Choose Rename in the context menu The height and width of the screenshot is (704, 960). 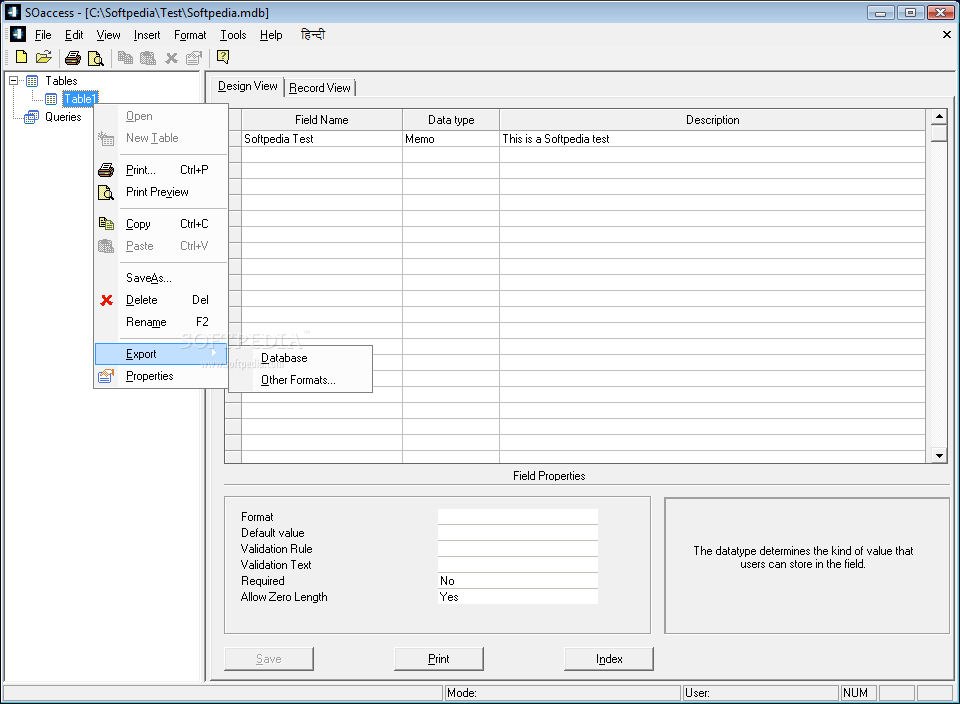tap(161, 322)
